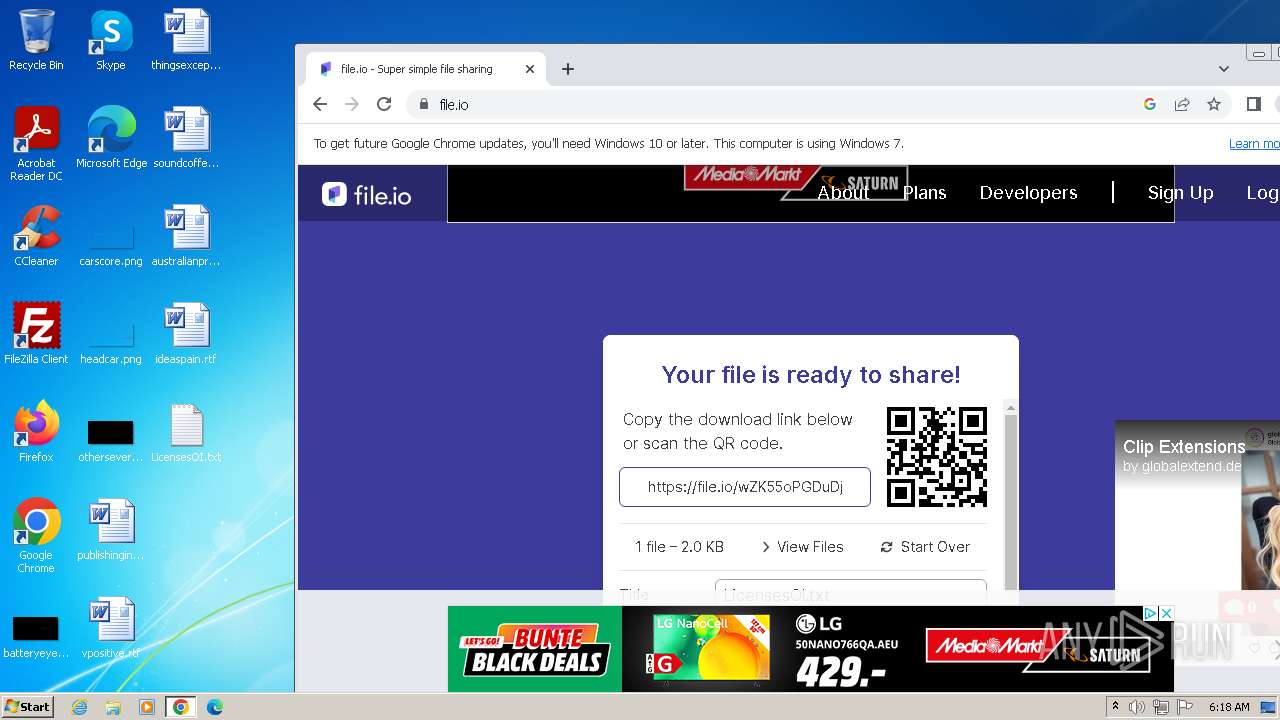Open Internet Explorer from the taskbar
The height and width of the screenshot is (720, 1280).
(x=79, y=707)
